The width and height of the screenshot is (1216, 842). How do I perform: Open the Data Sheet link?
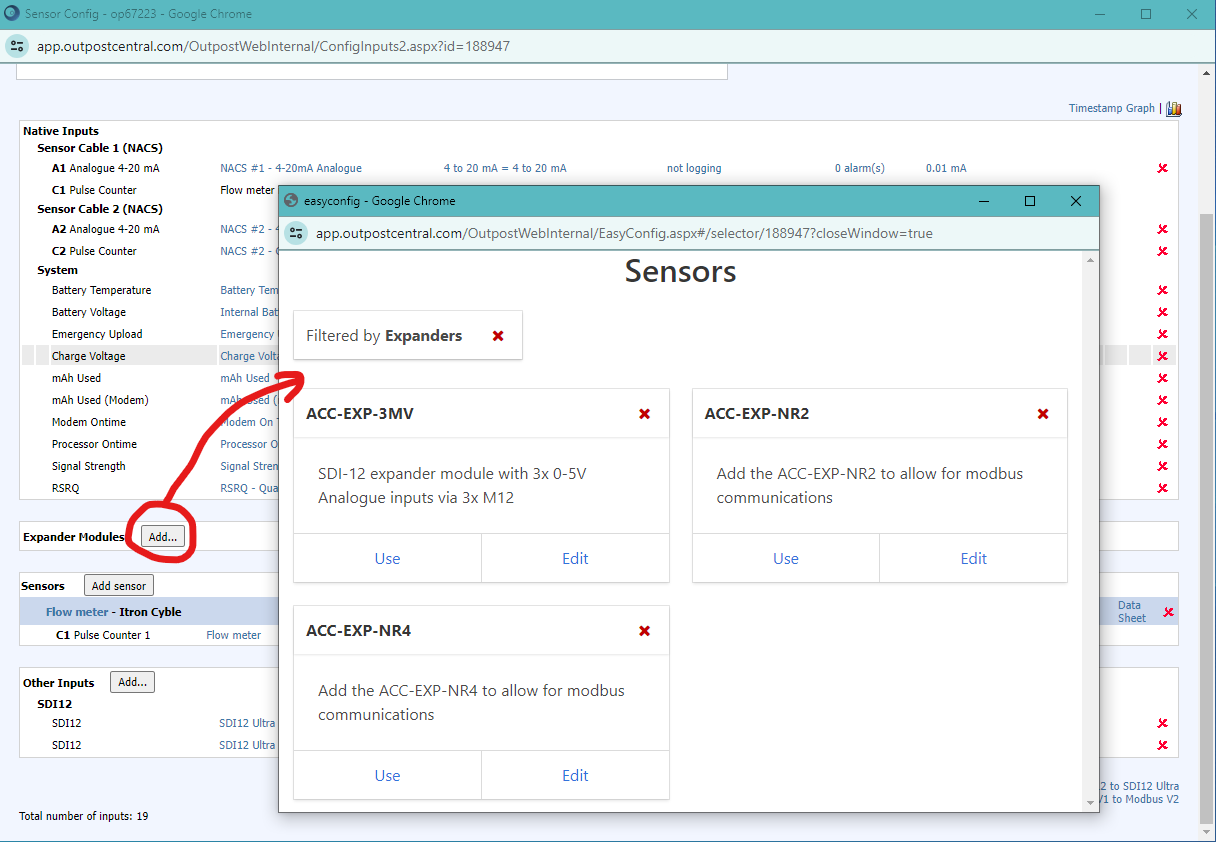click(x=1131, y=612)
